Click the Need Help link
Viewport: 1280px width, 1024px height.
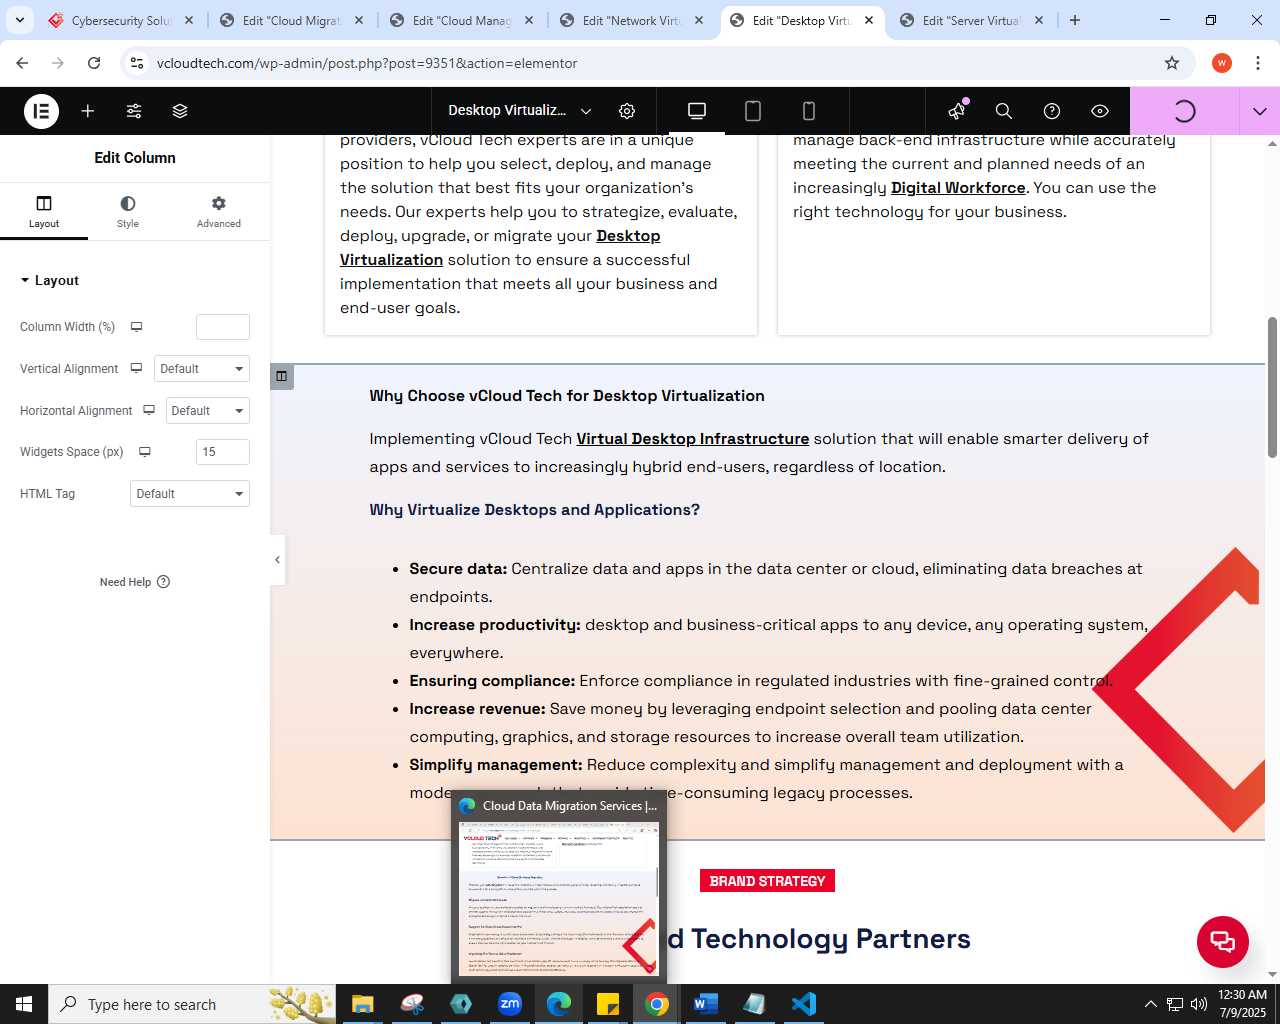pyautogui.click(x=135, y=582)
